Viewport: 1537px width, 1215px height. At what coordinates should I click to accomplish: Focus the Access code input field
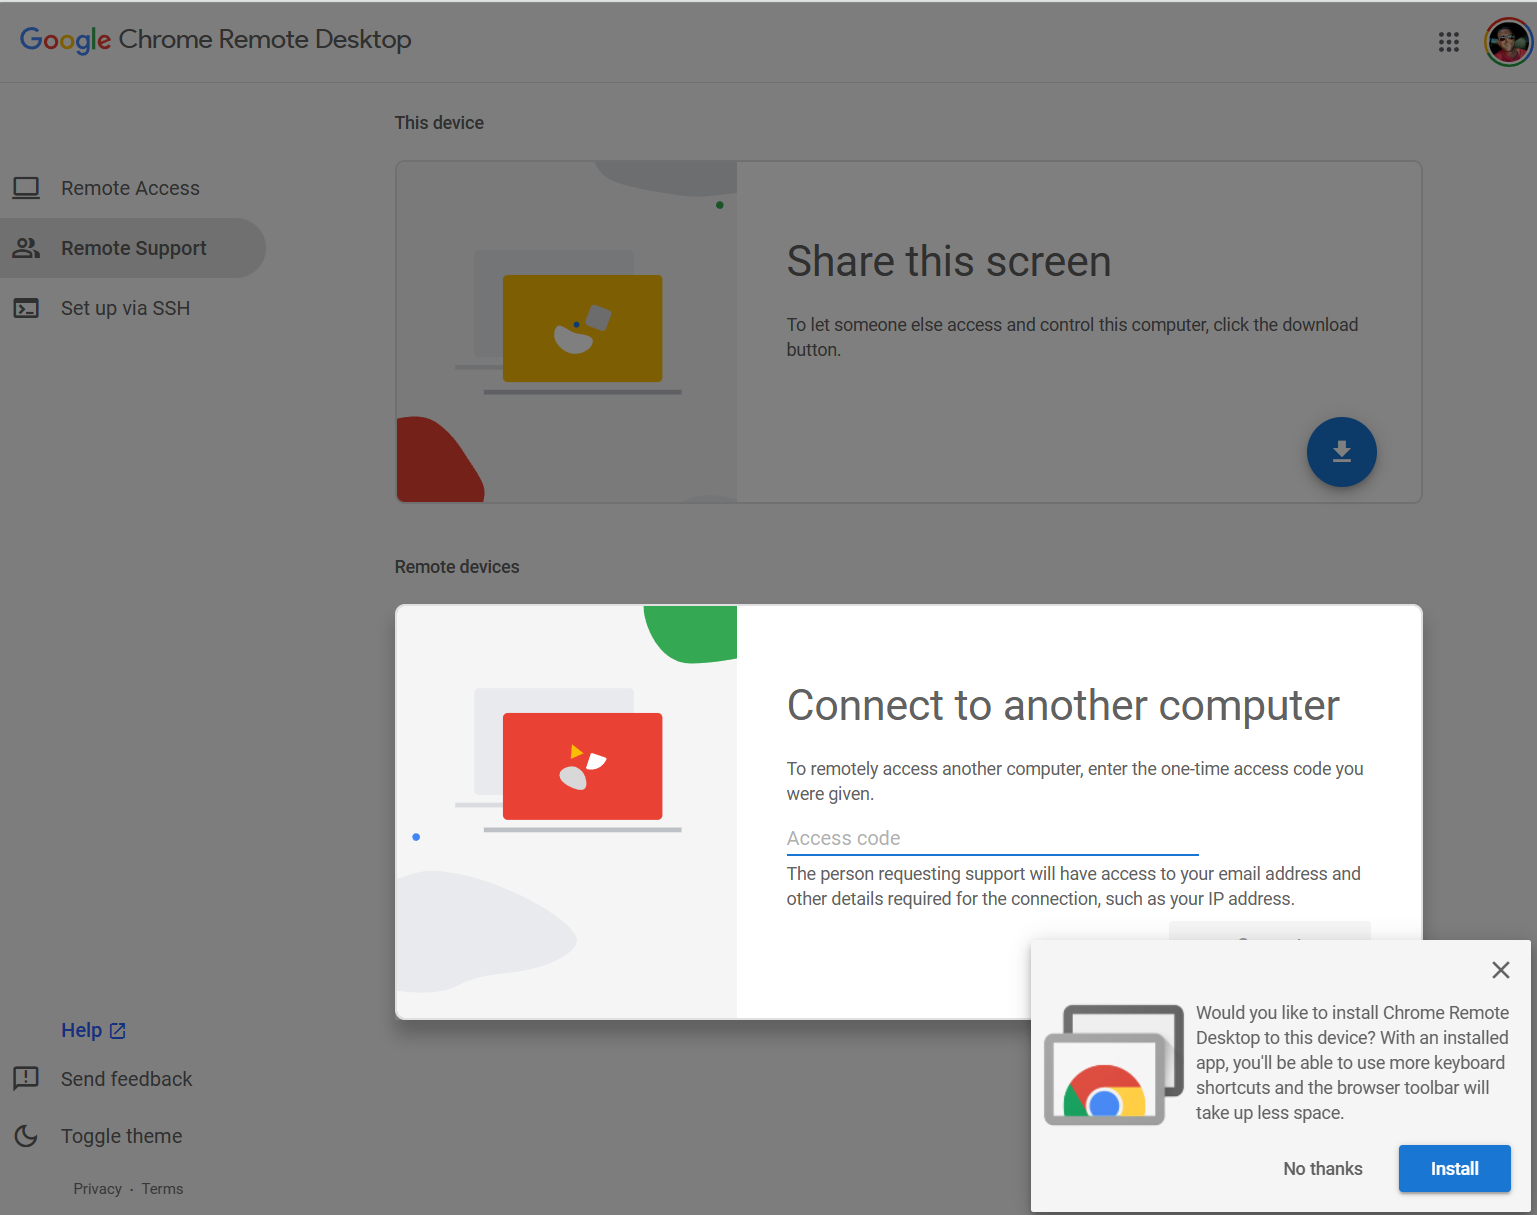[991, 838]
